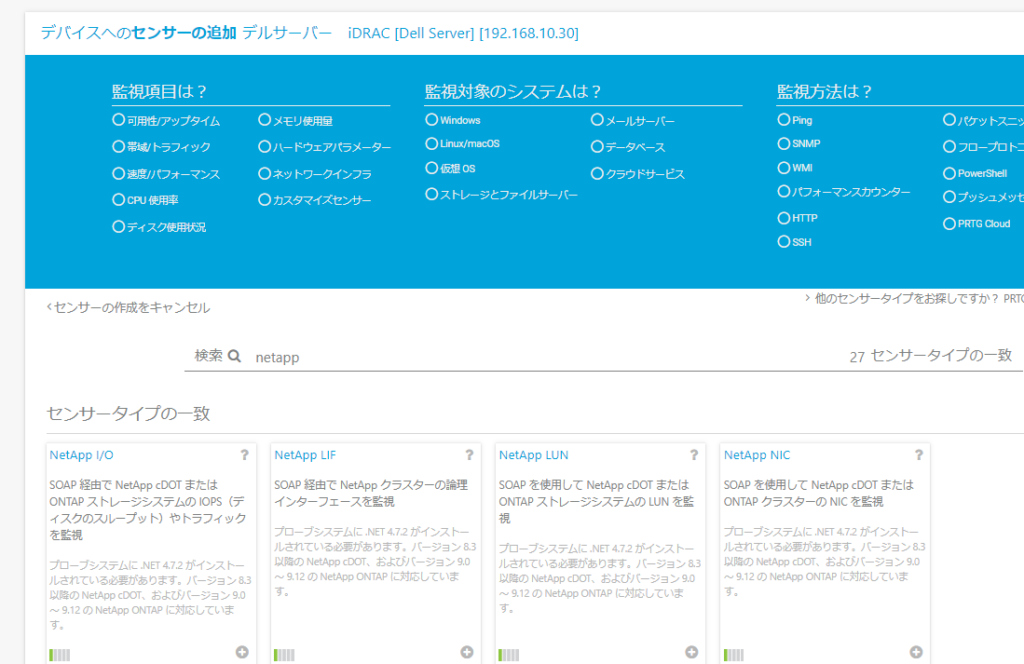Click the 監視対象のシステムは？ heading
Viewport: 1024px width, 664px height.
tap(513, 91)
